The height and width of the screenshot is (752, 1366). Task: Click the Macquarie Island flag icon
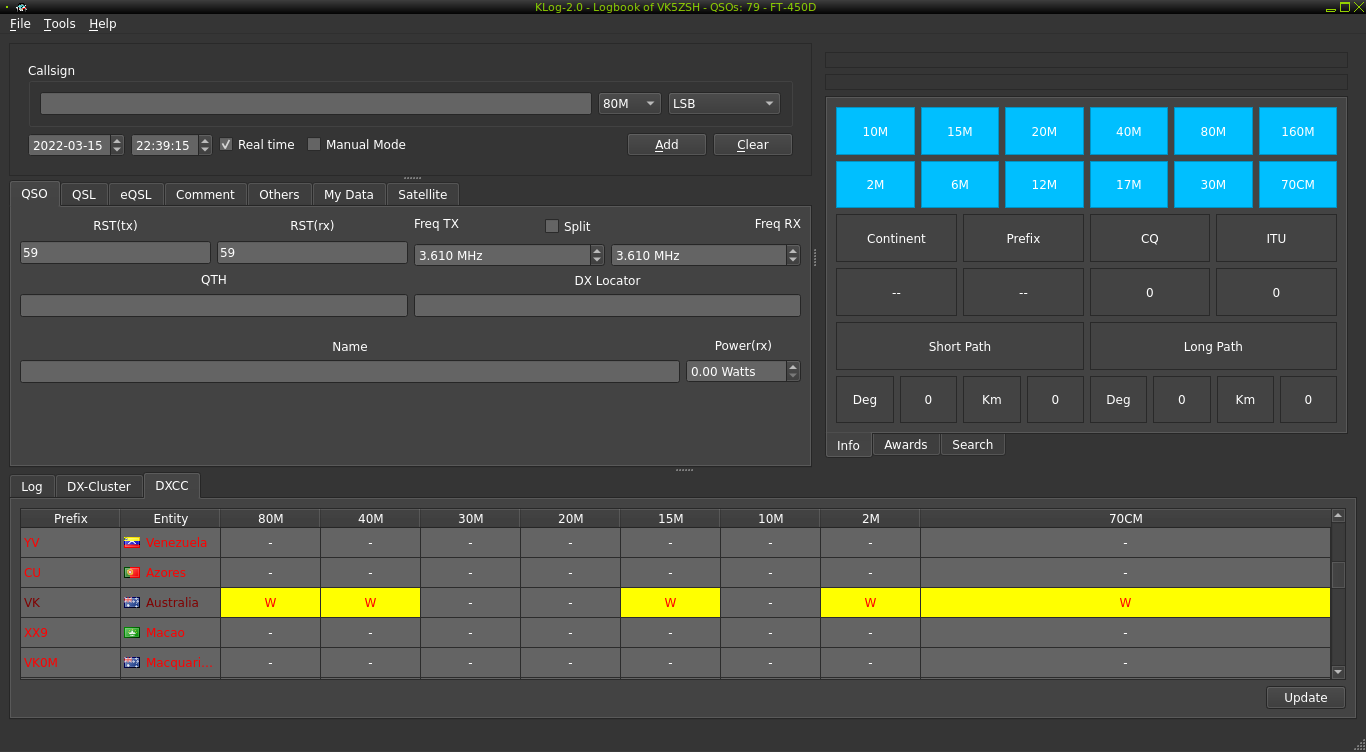pos(131,663)
